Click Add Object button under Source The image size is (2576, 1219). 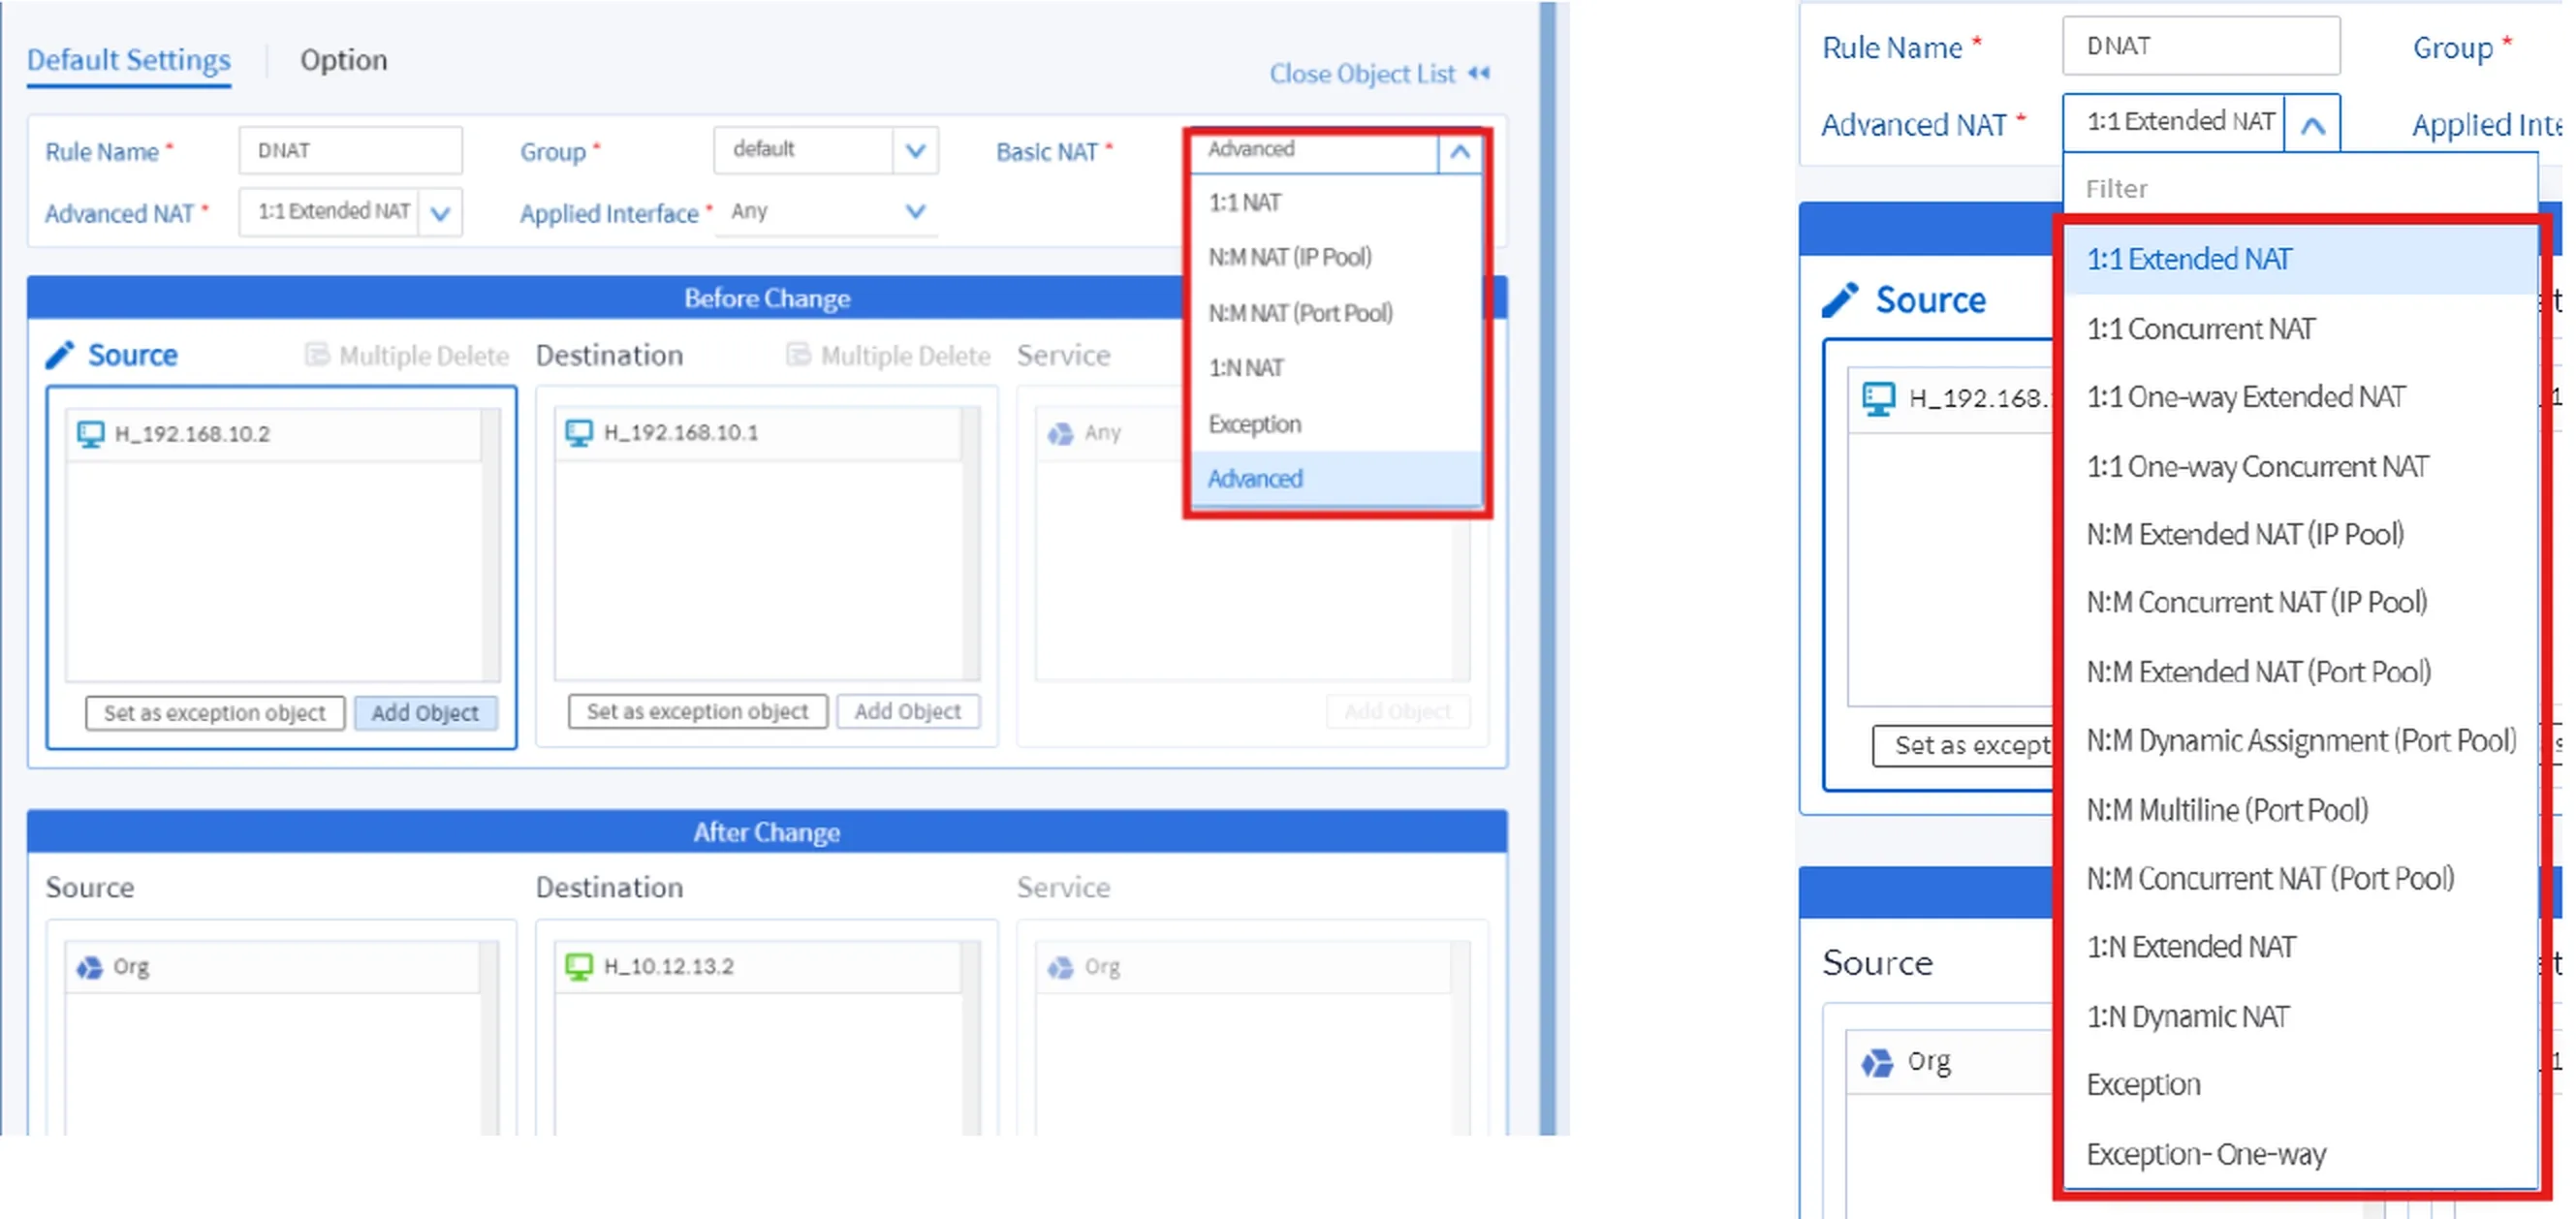[x=425, y=713]
